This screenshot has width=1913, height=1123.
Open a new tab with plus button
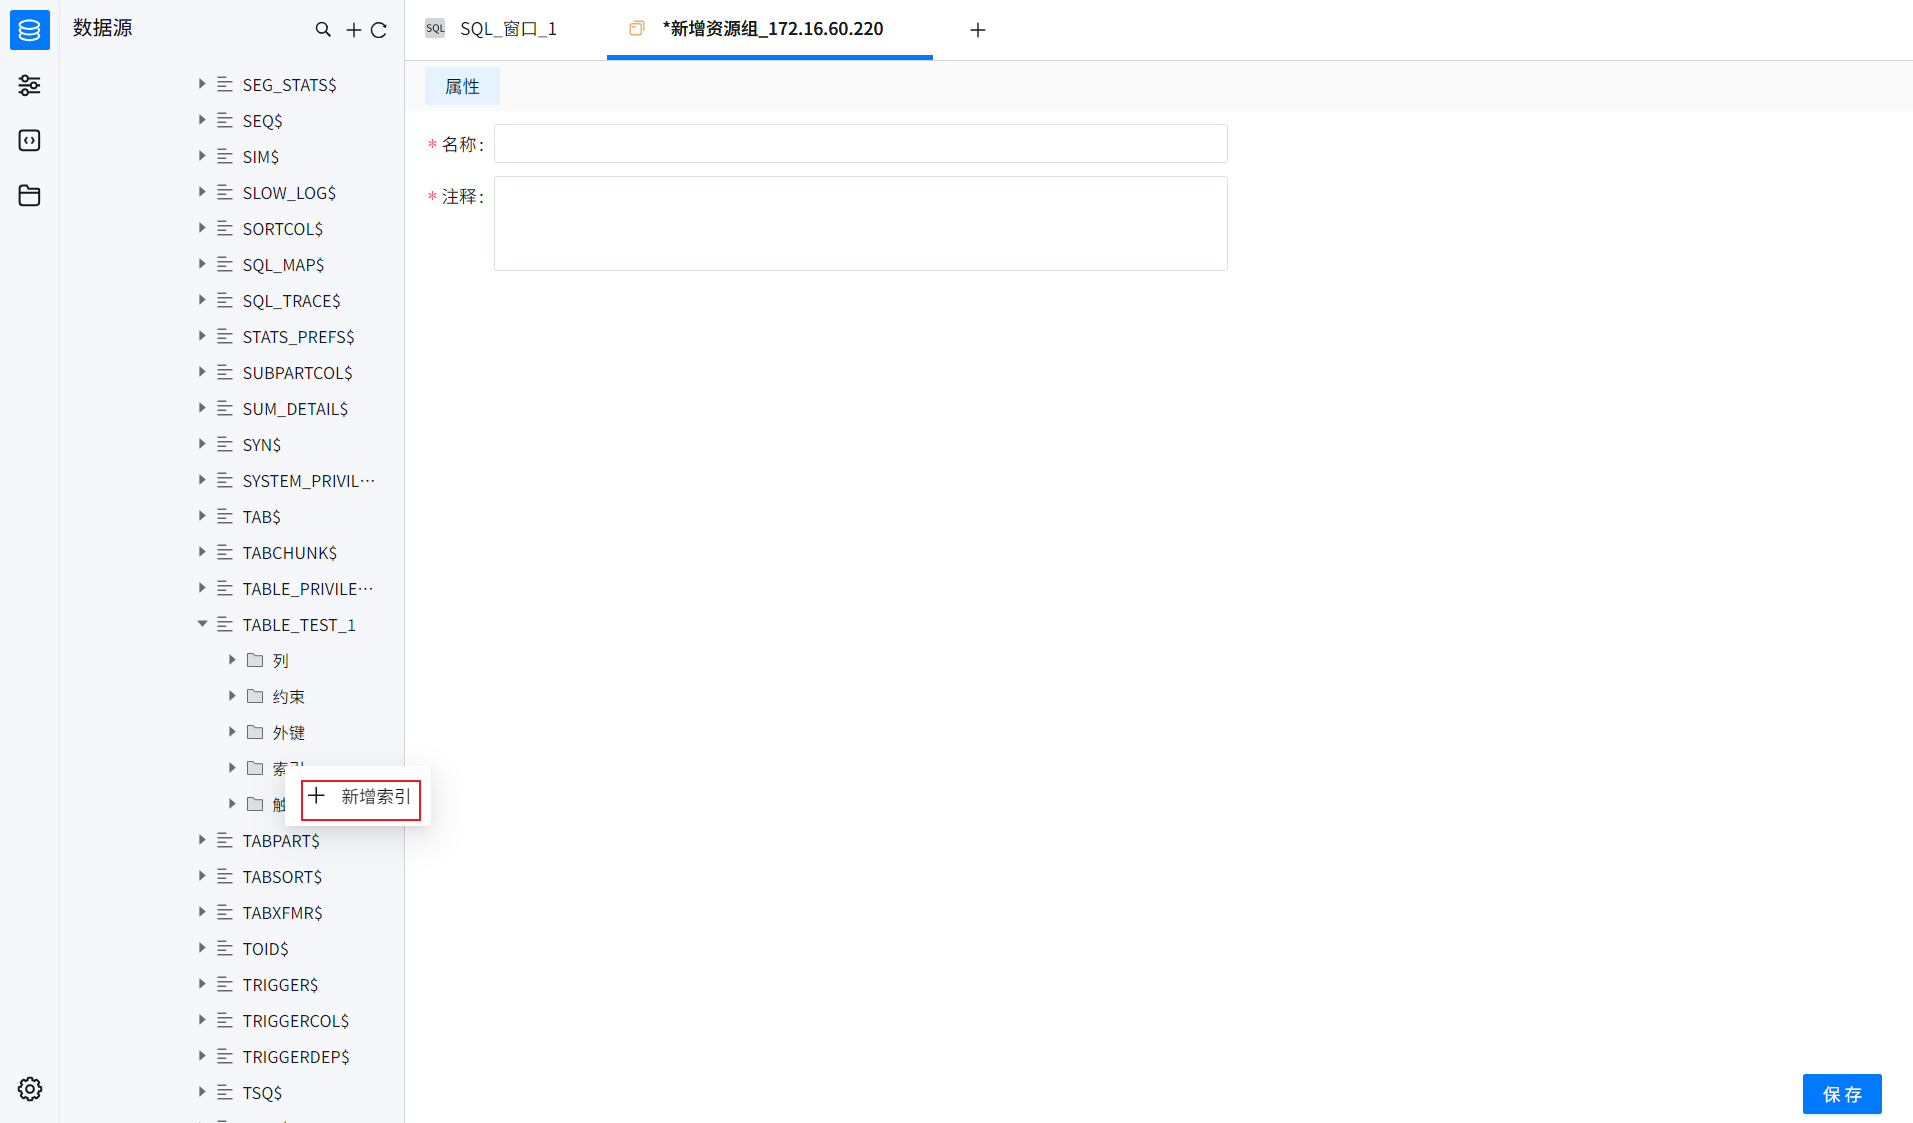pos(977,30)
